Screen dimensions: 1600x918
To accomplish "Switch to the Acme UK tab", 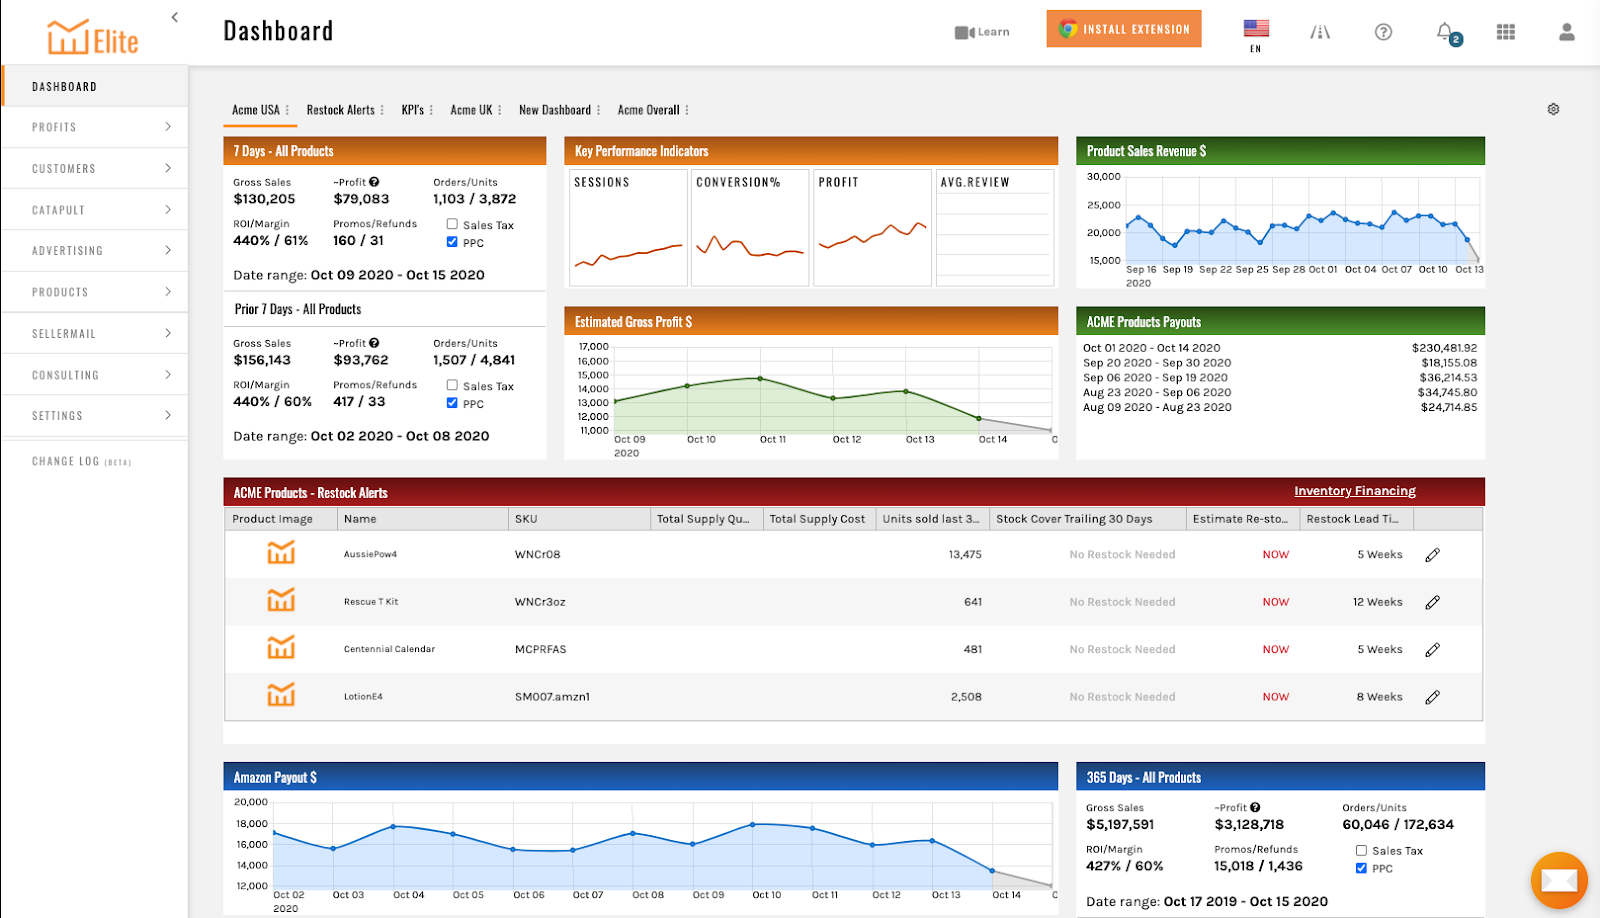I will click(x=471, y=110).
